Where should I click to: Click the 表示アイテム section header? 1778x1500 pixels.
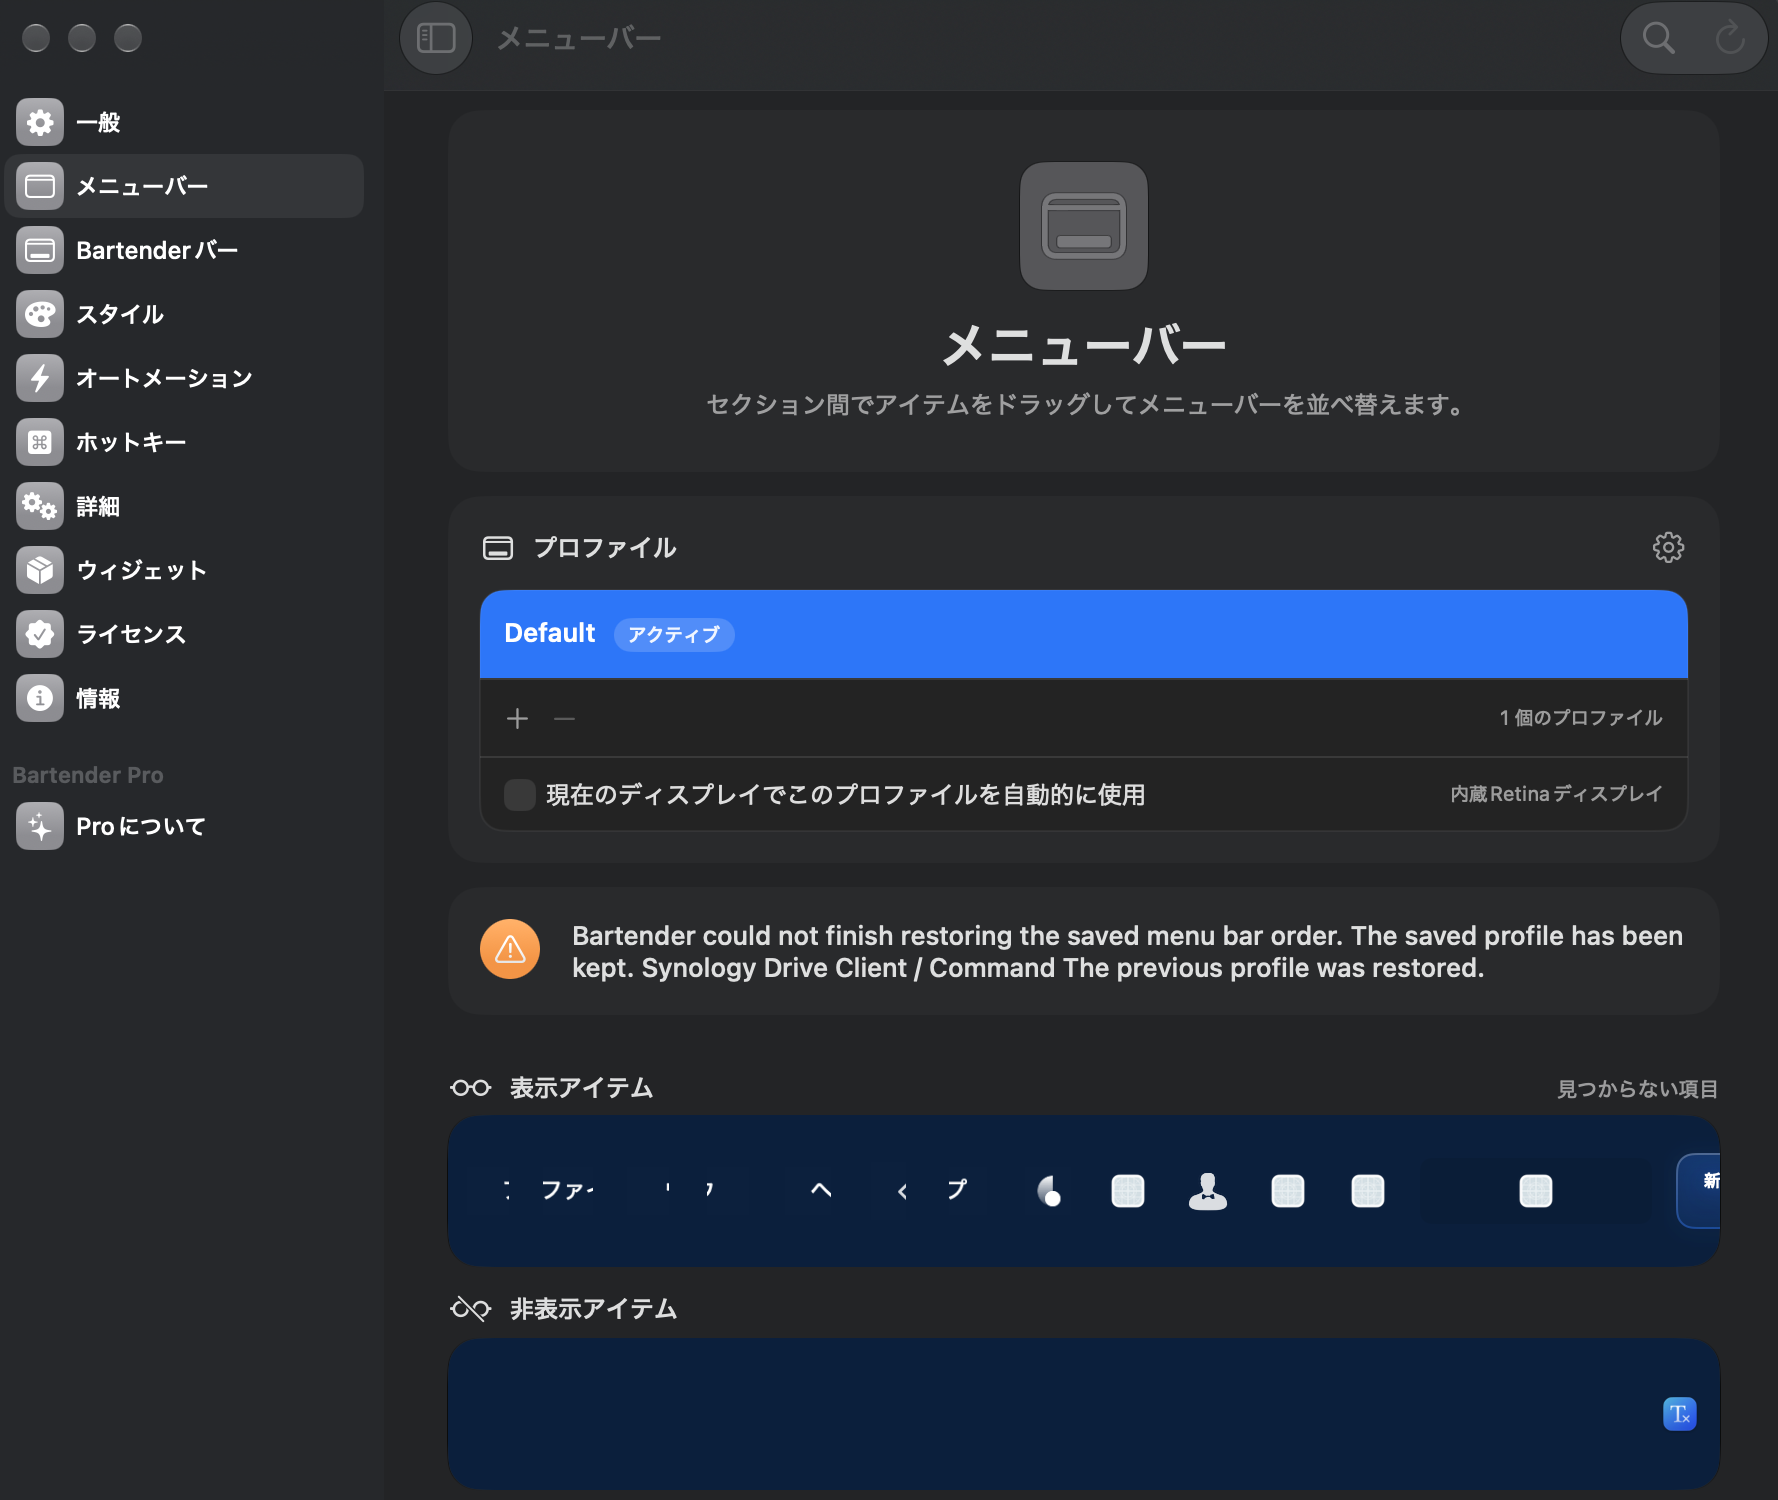coord(581,1088)
